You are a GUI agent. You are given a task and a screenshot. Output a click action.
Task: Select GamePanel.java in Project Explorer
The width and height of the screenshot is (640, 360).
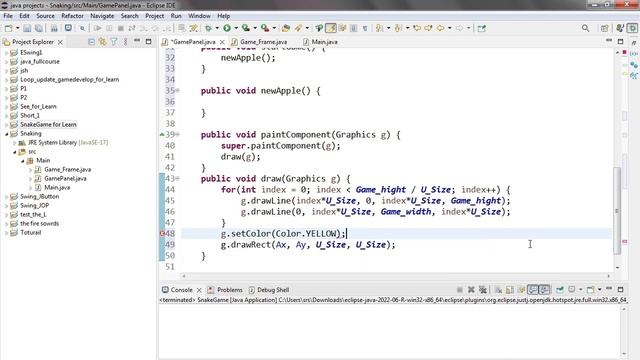[65, 178]
